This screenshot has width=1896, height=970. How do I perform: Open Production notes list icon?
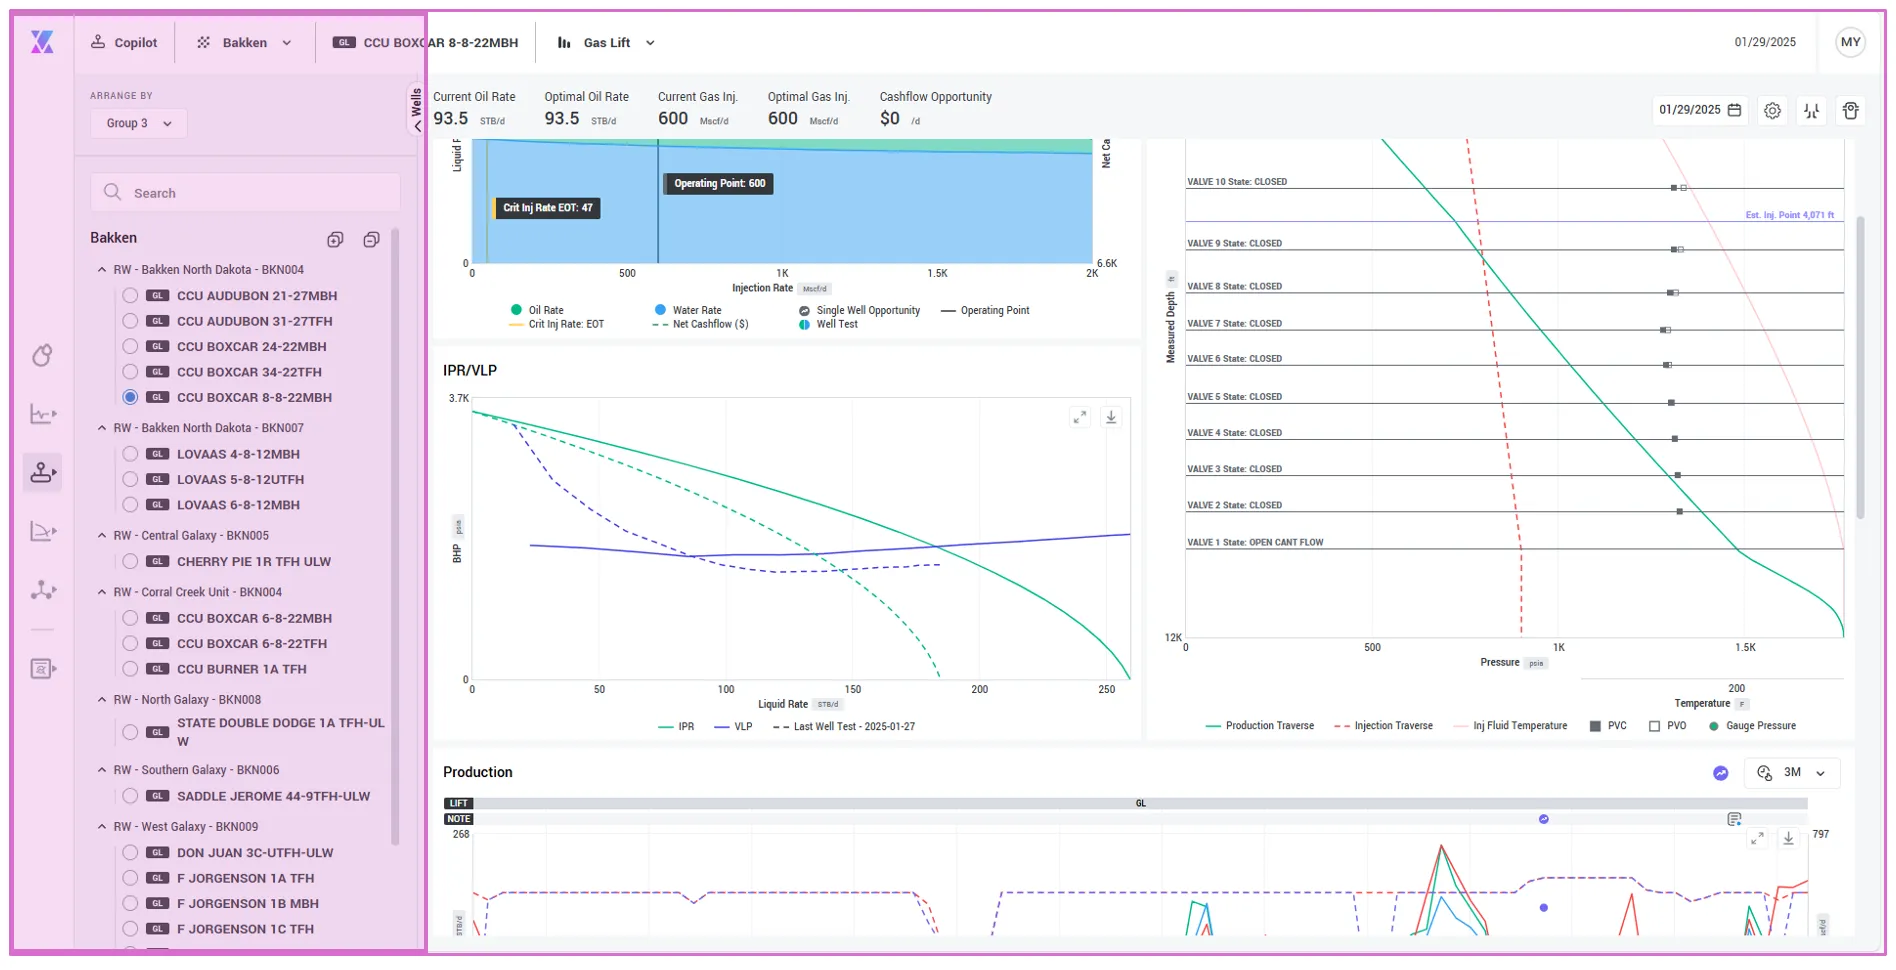1734,819
